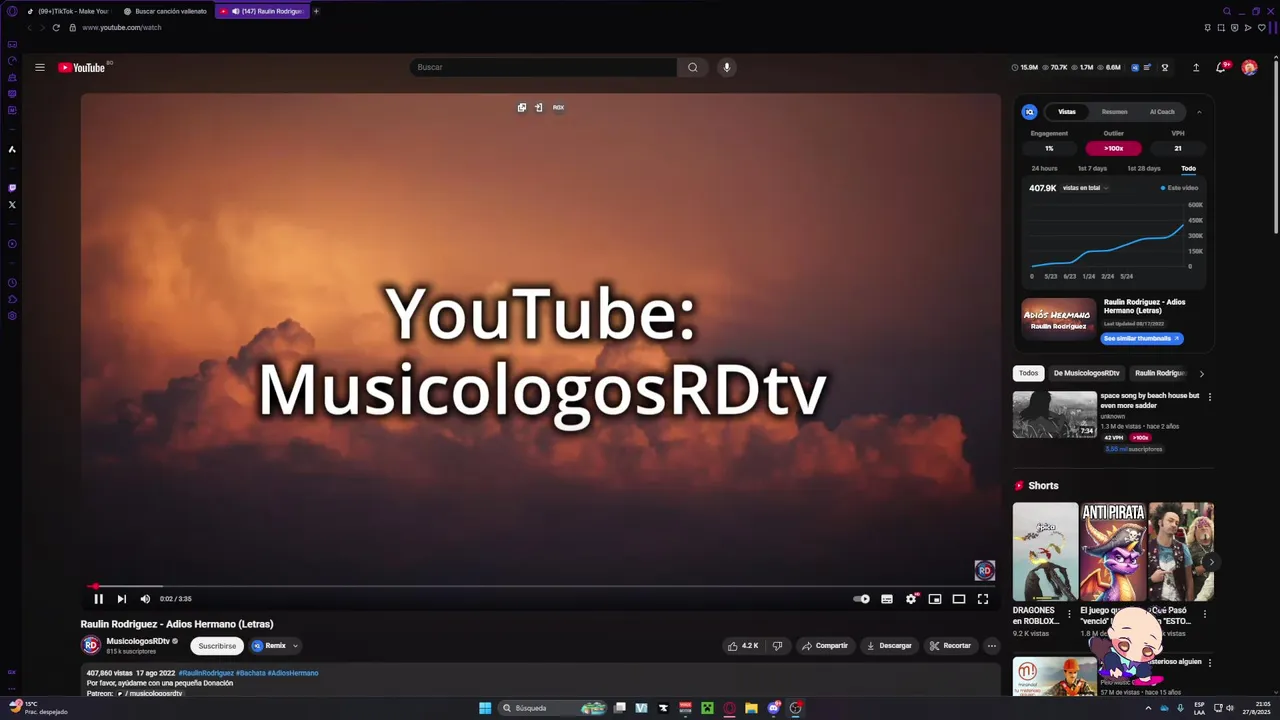Start voice search with the microphone
The width and height of the screenshot is (1280, 720).
[727, 67]
